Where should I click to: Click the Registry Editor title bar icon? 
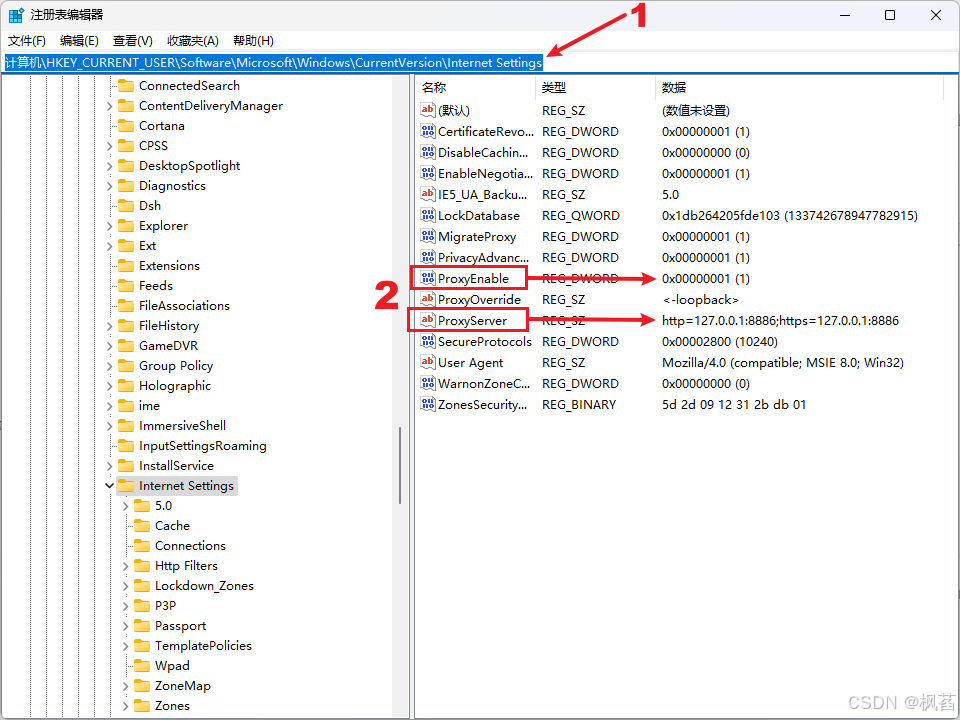pos(14,14)
